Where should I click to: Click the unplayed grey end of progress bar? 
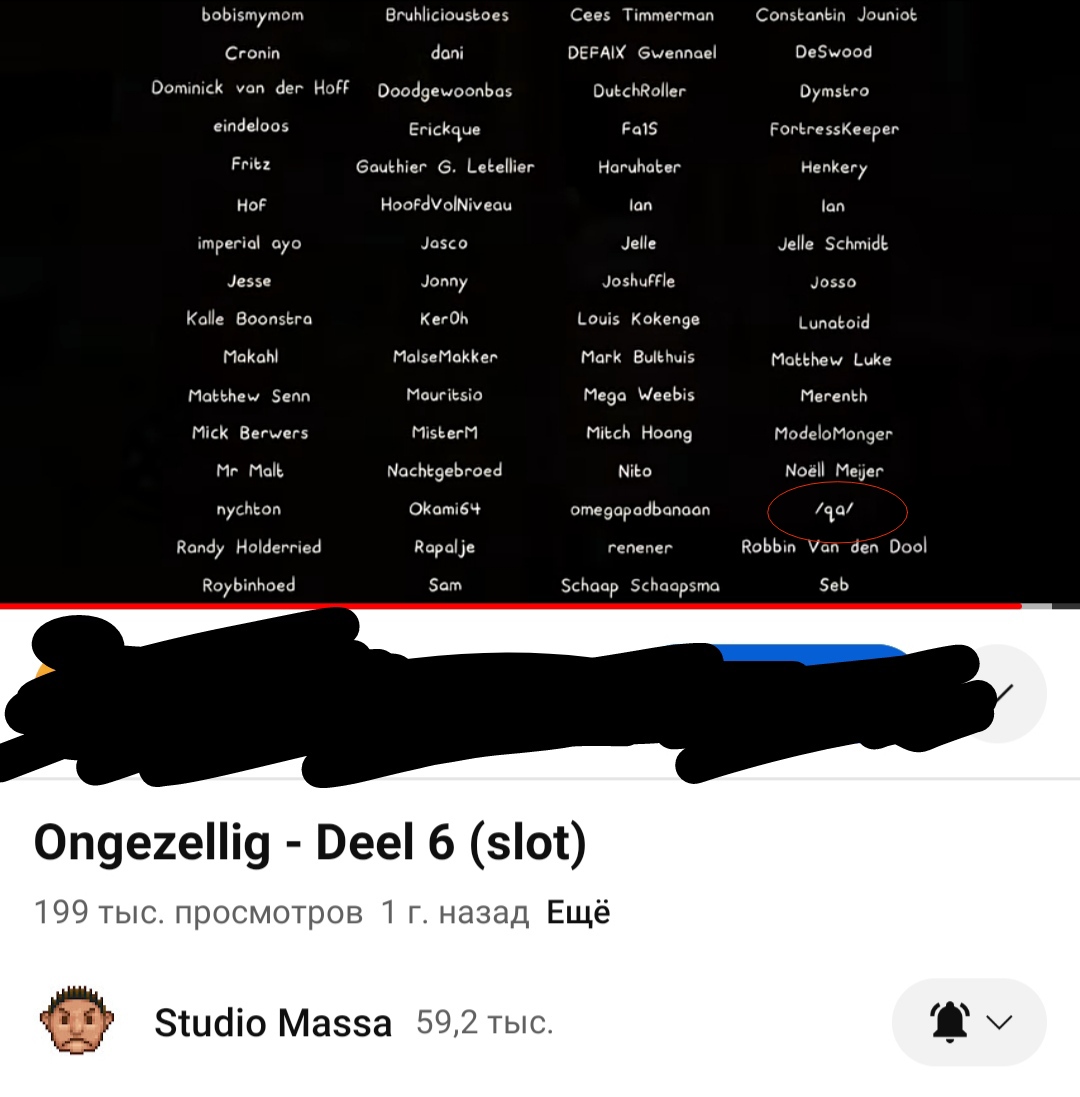[1051, 606]
